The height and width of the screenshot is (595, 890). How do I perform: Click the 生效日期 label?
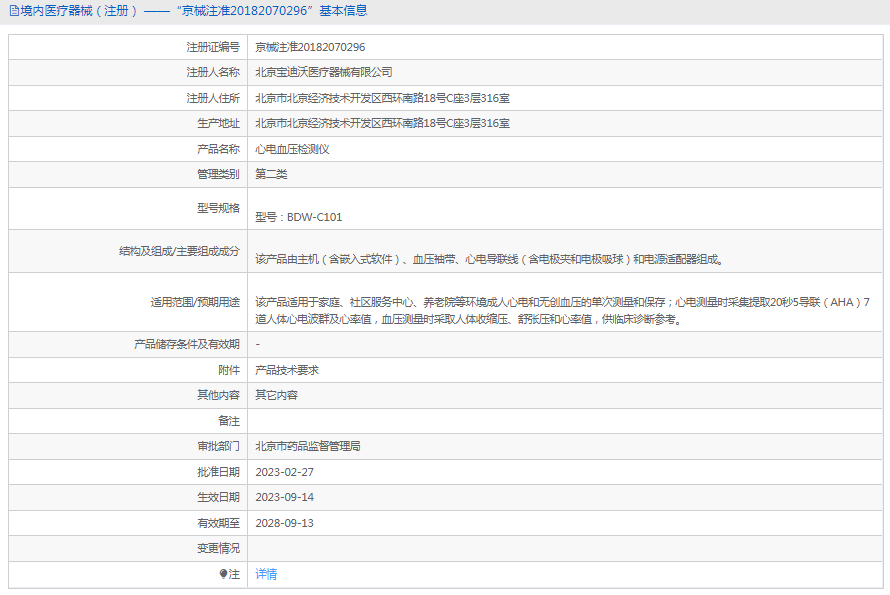click(219, 497)
